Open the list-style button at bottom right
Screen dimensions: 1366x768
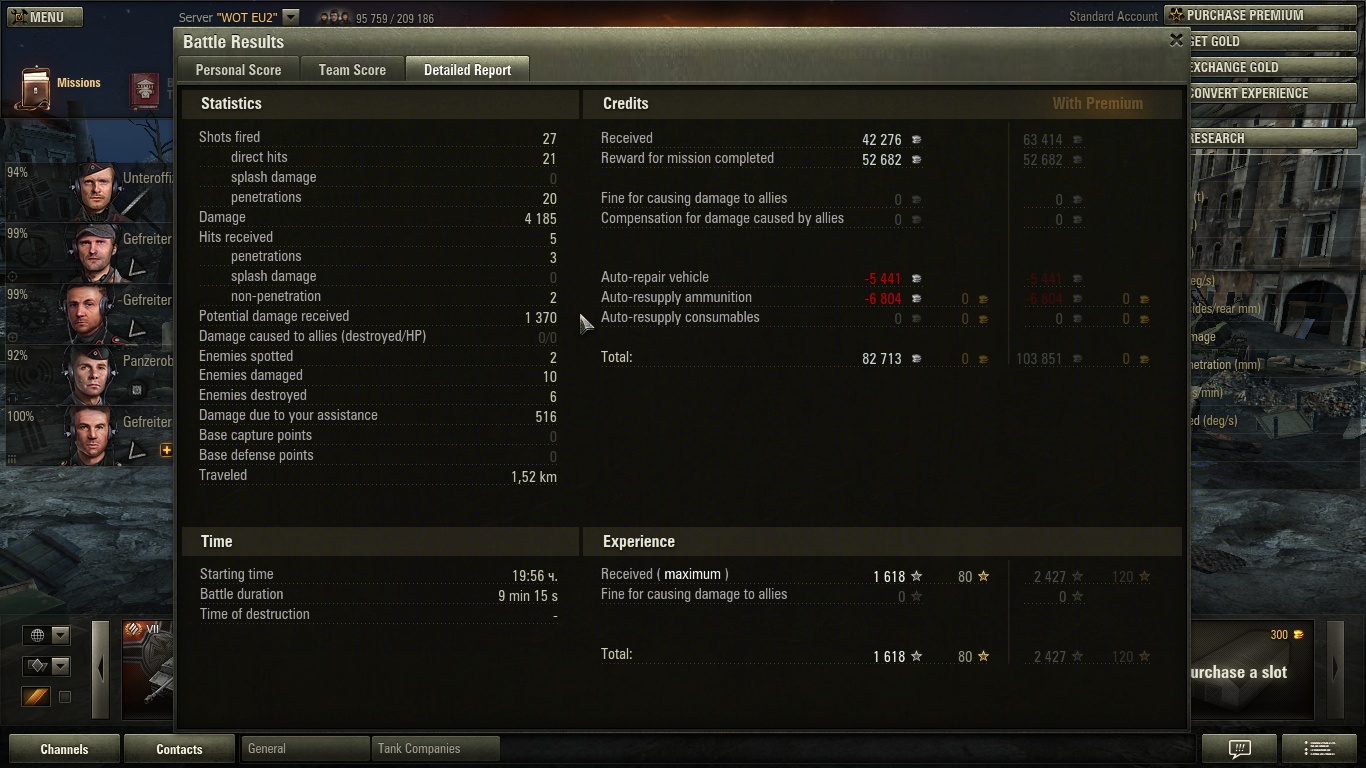point(1319,748)
